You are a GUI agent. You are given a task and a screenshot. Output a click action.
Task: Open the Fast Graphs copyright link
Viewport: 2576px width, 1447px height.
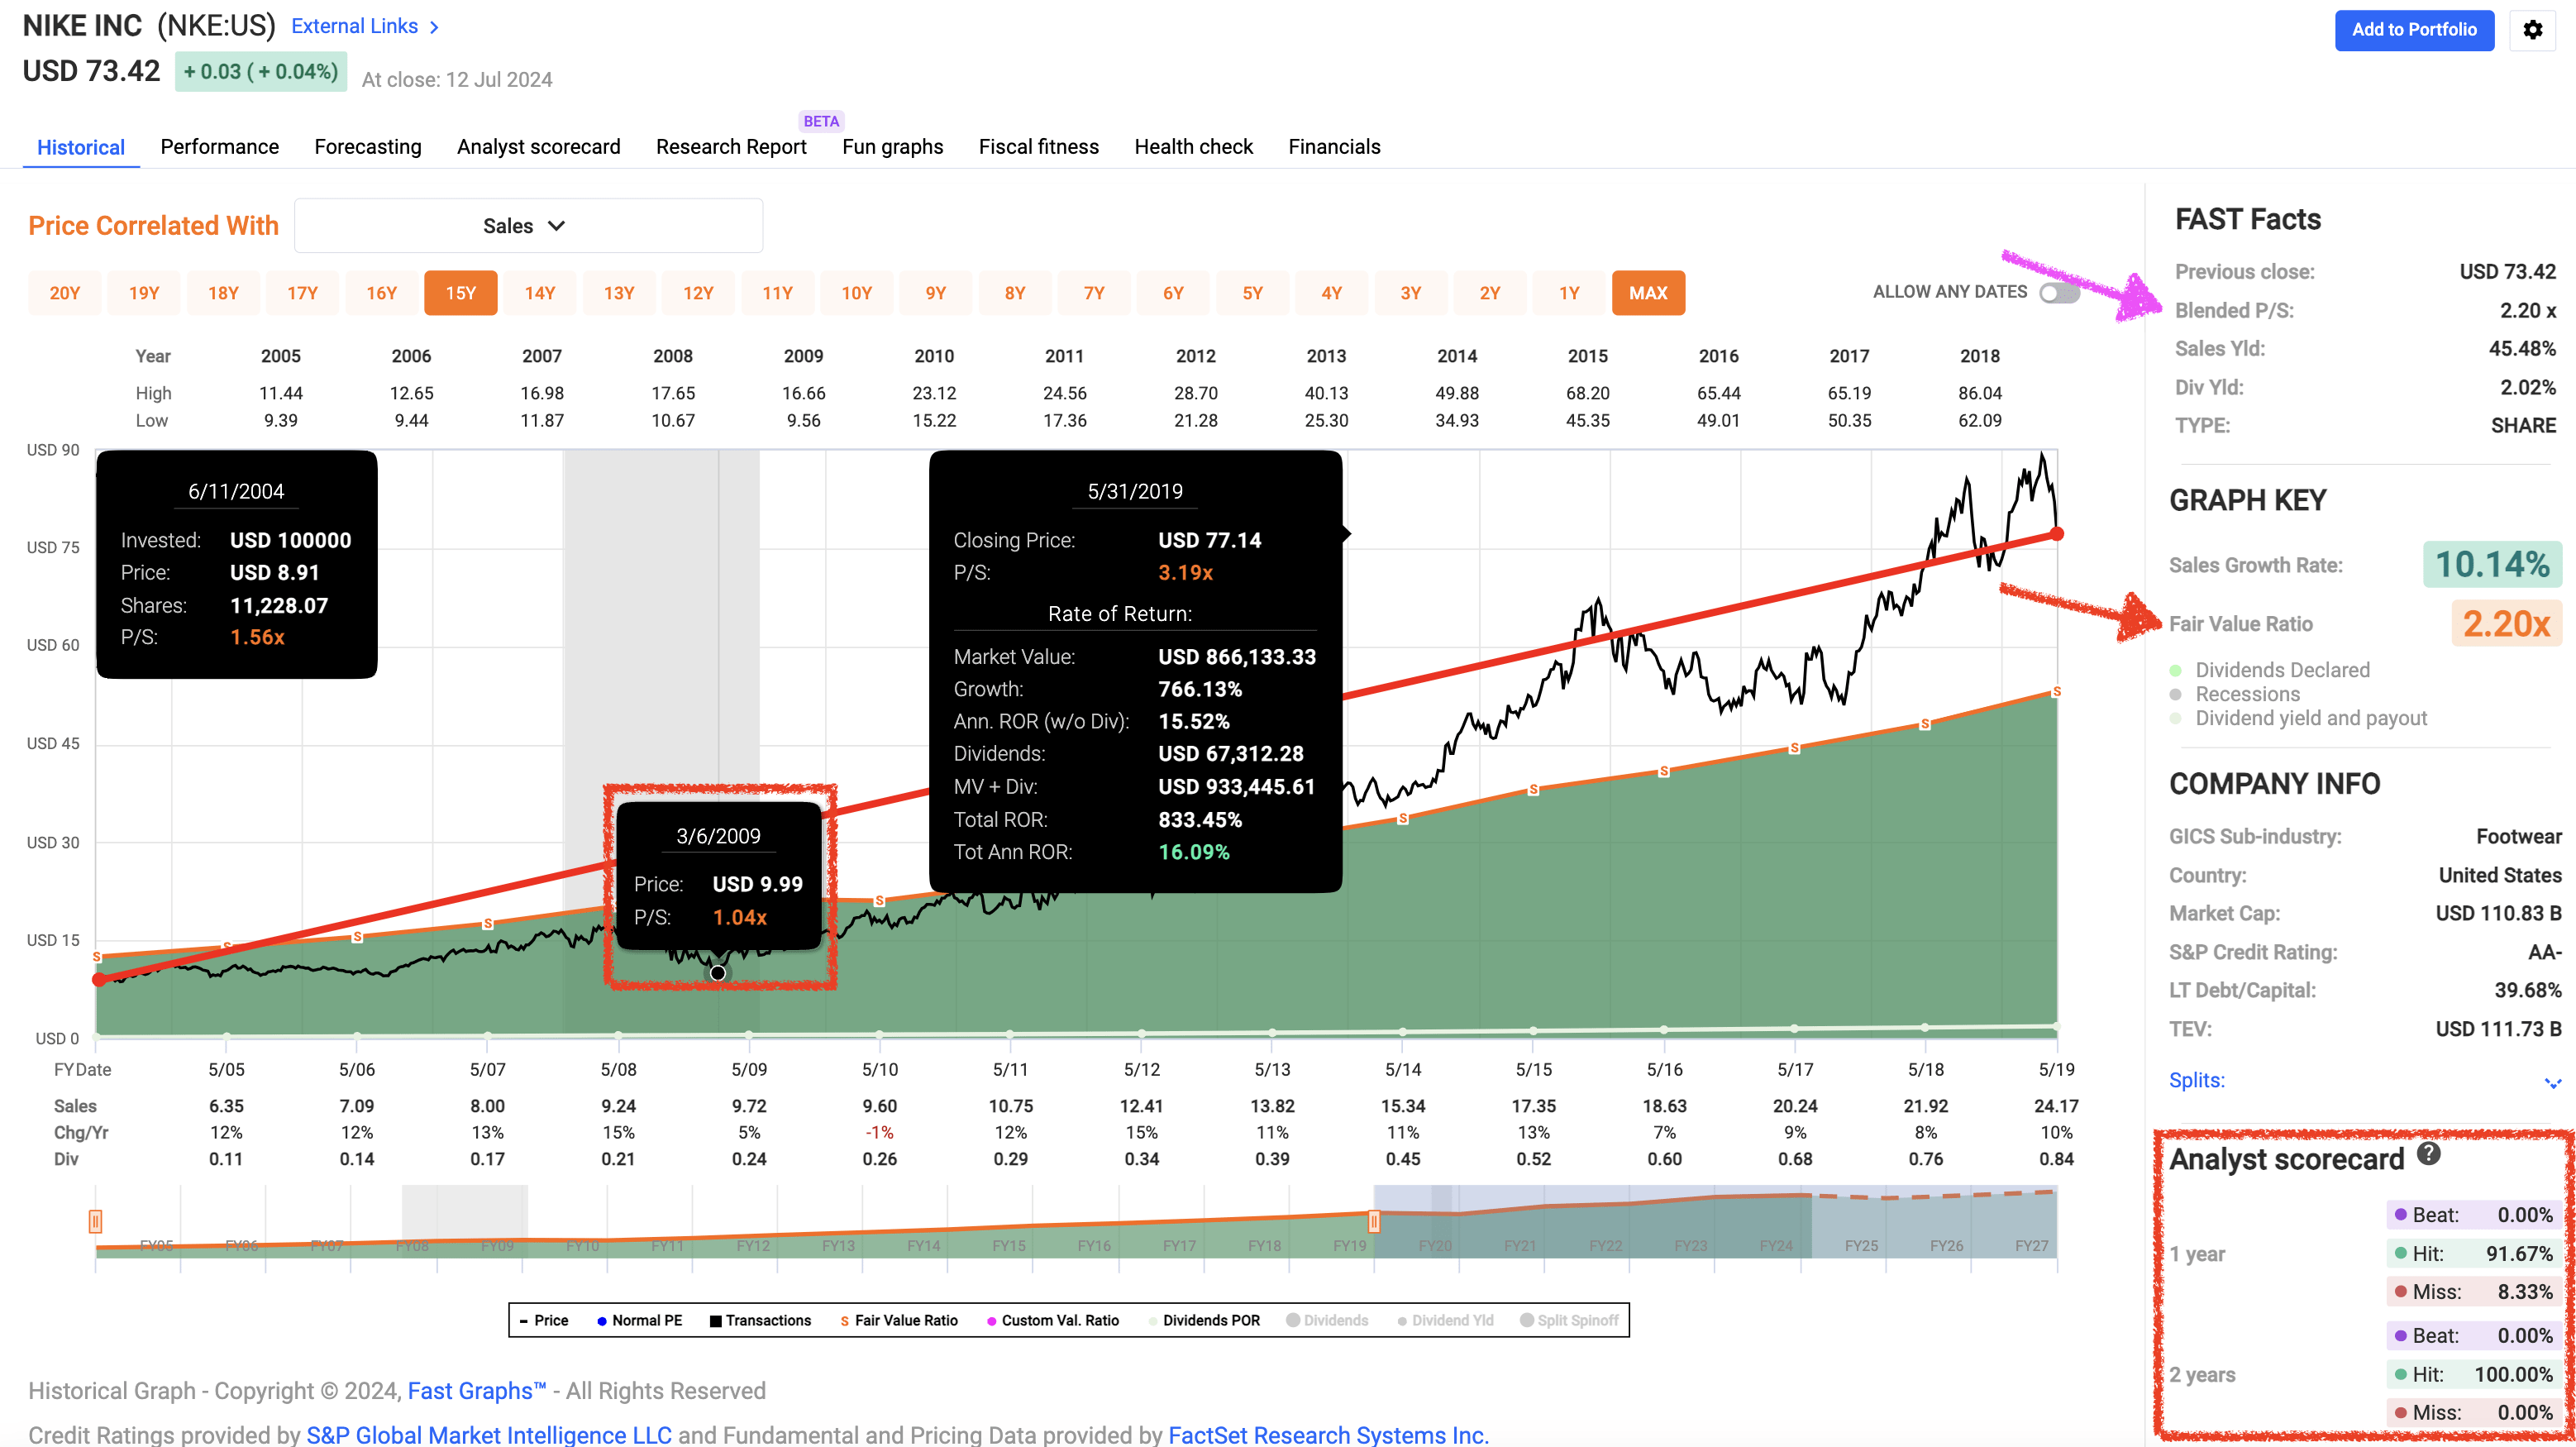pos(476,1391)
